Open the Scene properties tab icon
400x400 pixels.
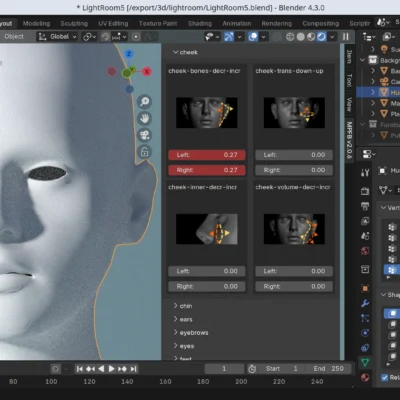365,236
